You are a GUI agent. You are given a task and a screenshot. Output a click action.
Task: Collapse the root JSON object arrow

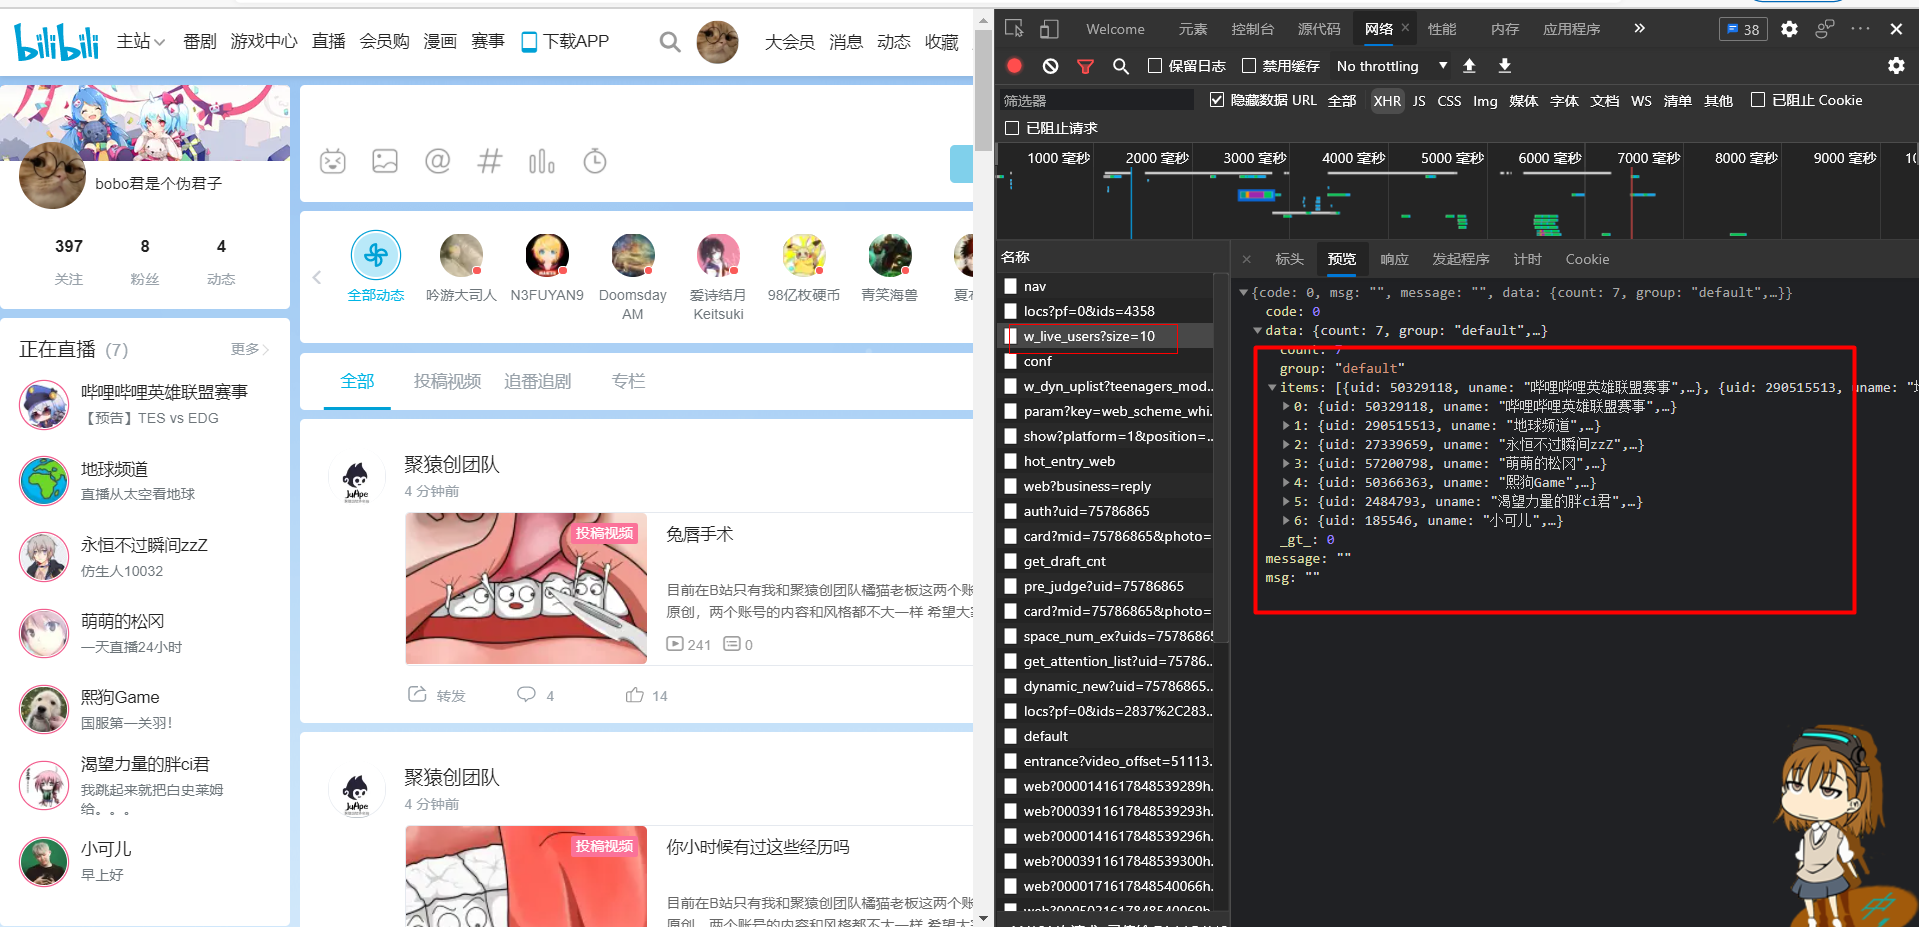coord(1244,293)
